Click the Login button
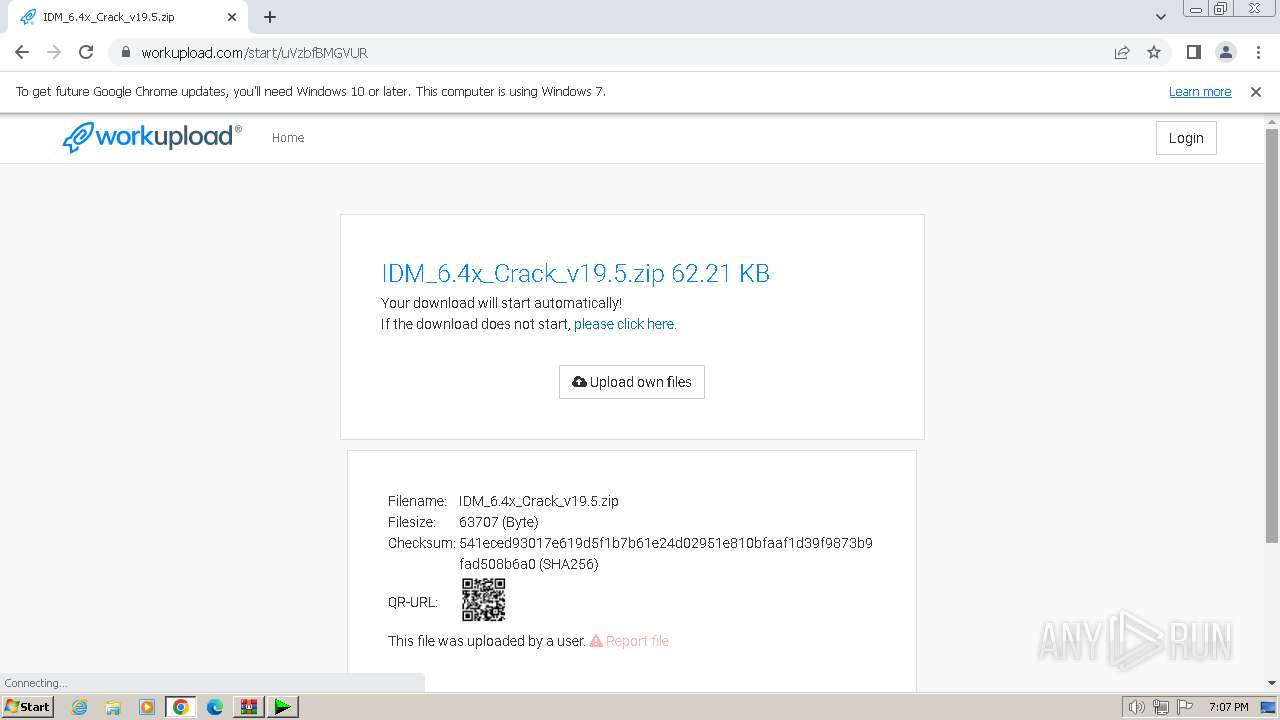Viewport: 1280px width, 720px height. click(1186, 138)
